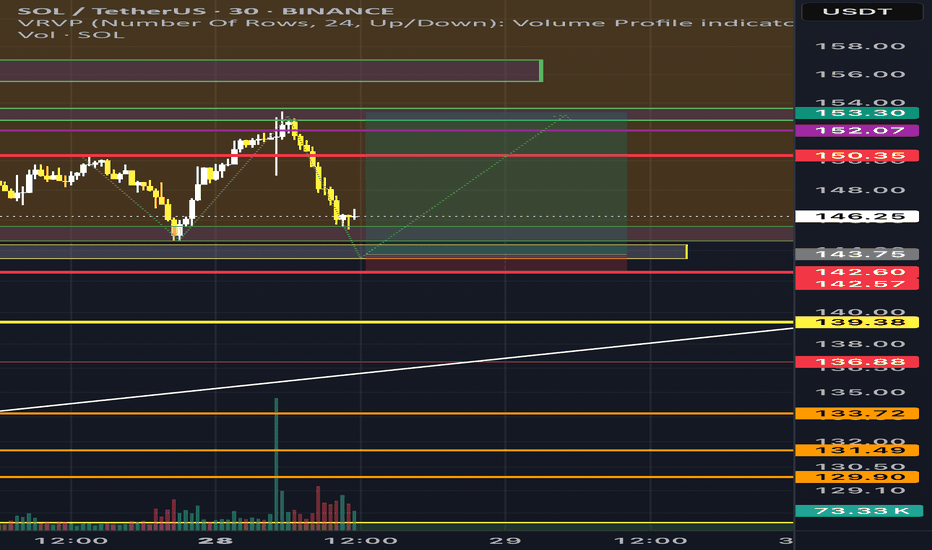932x550 pixels.
Task: Select the red stop-loss zone of position
Action: point(496,263)
